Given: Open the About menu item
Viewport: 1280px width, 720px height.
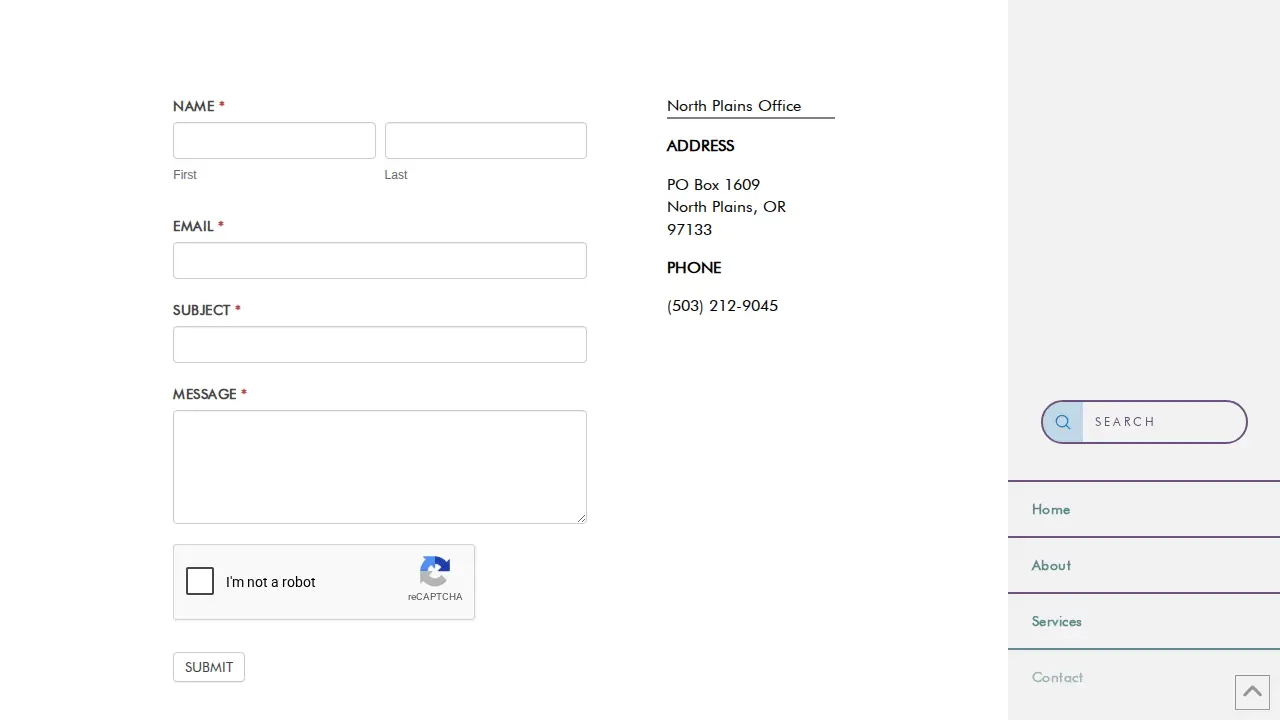Looking at the screenshot, I should click(1144, 566).
